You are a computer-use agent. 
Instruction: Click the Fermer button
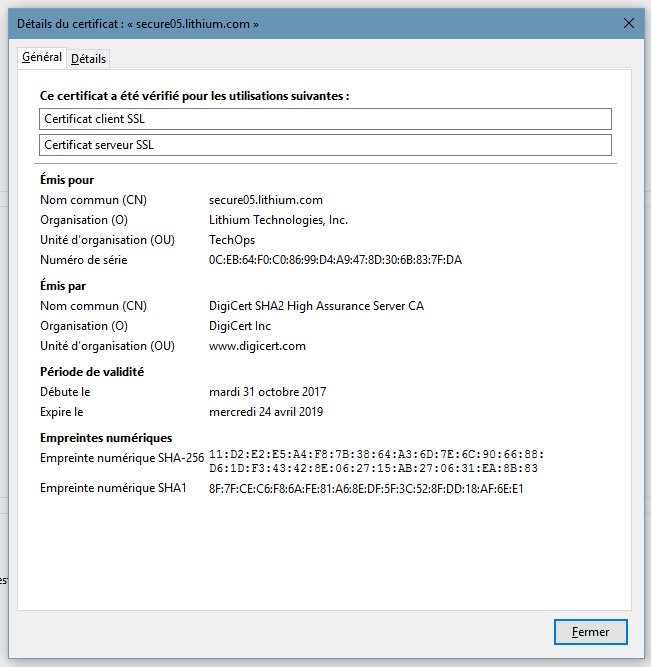590,632
